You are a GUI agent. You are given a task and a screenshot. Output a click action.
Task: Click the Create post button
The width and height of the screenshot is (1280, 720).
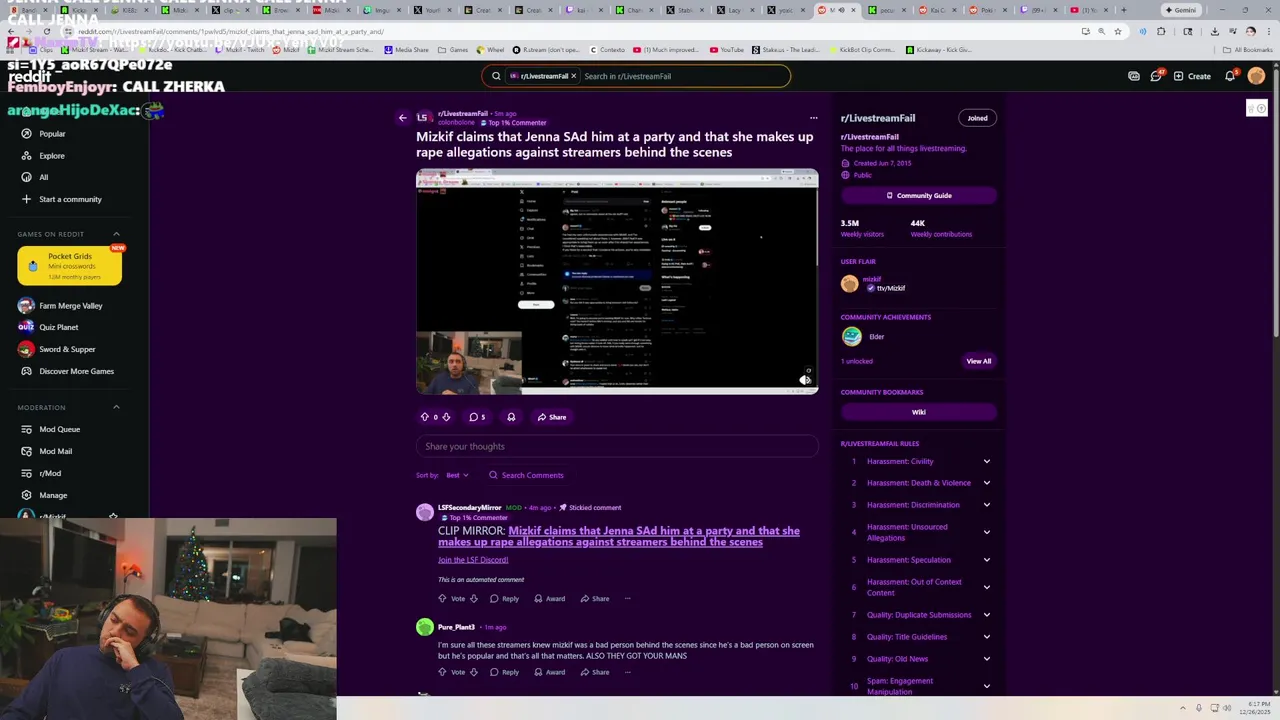1192,76
